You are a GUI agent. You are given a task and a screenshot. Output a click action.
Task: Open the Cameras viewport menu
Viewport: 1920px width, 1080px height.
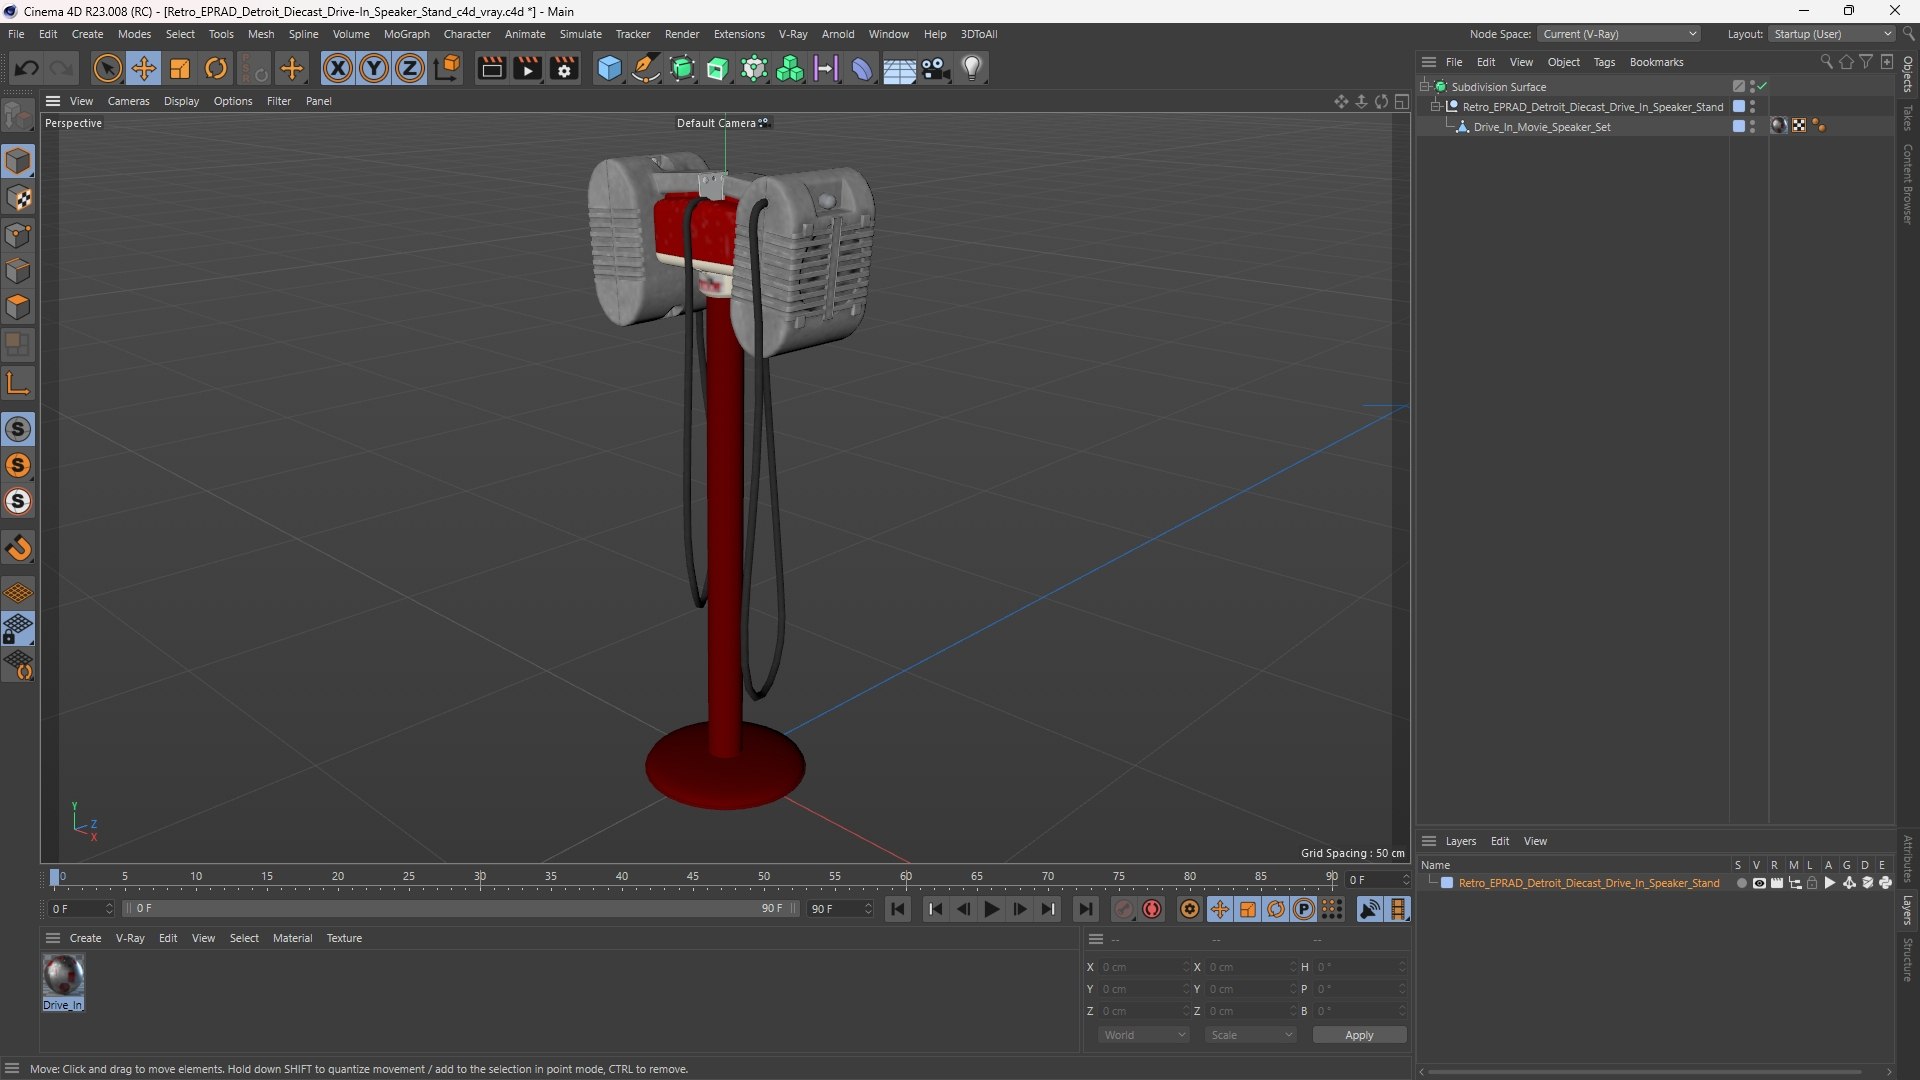[x=128, y=101]
